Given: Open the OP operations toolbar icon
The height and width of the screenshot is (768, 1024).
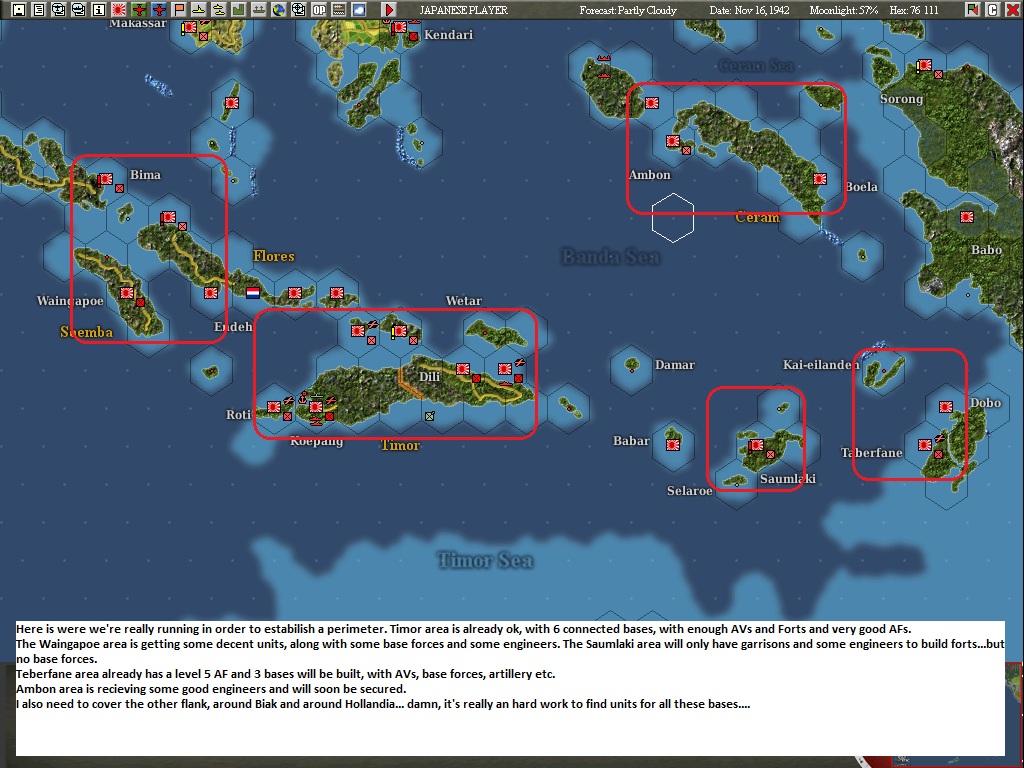Looking at the screenshot, I should (x=319, y=10).
